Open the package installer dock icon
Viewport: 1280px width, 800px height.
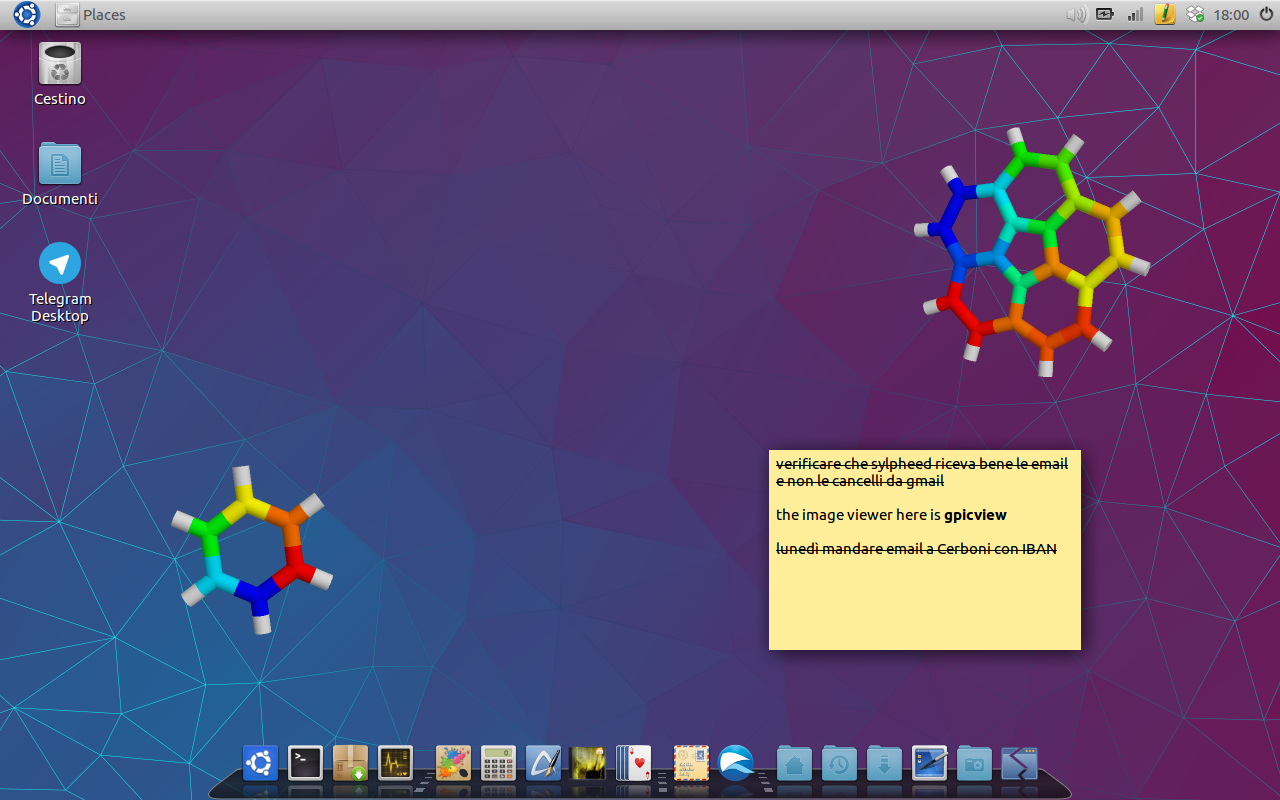(350, 763)
